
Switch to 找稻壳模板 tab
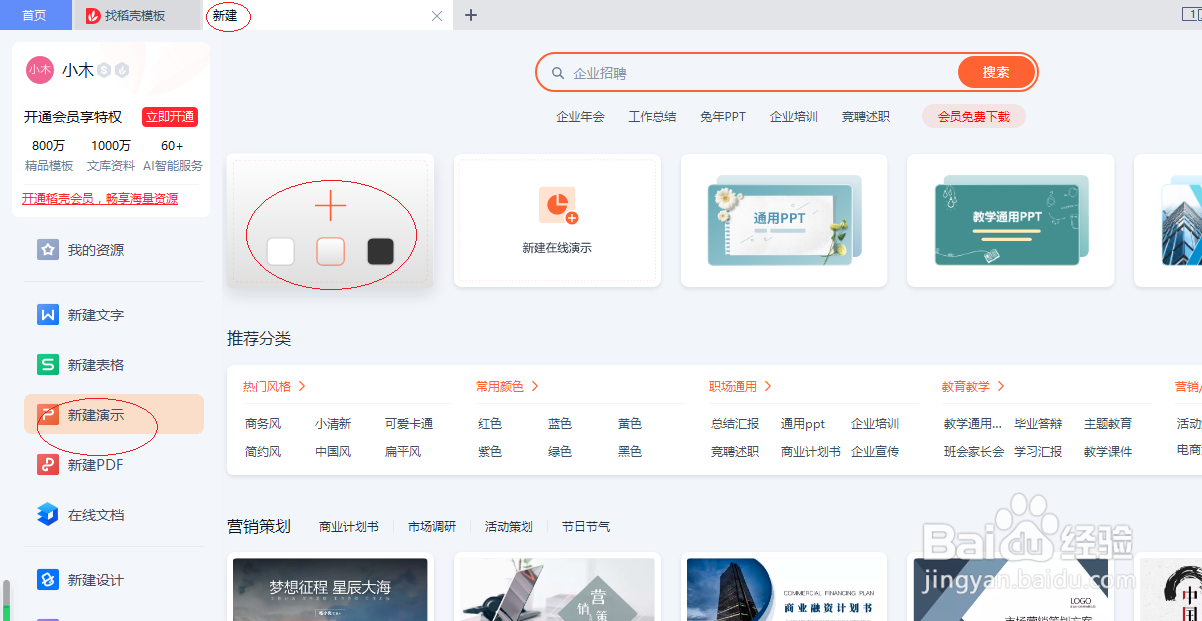[x=137, y=16]
